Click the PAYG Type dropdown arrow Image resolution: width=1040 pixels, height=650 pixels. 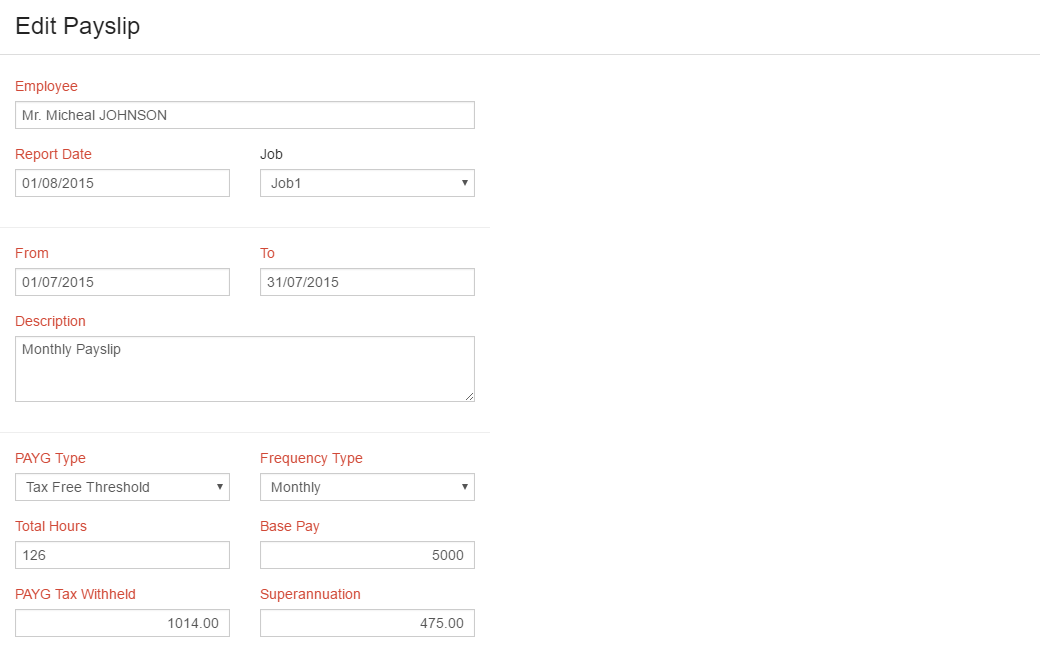(x=220, y=487)
